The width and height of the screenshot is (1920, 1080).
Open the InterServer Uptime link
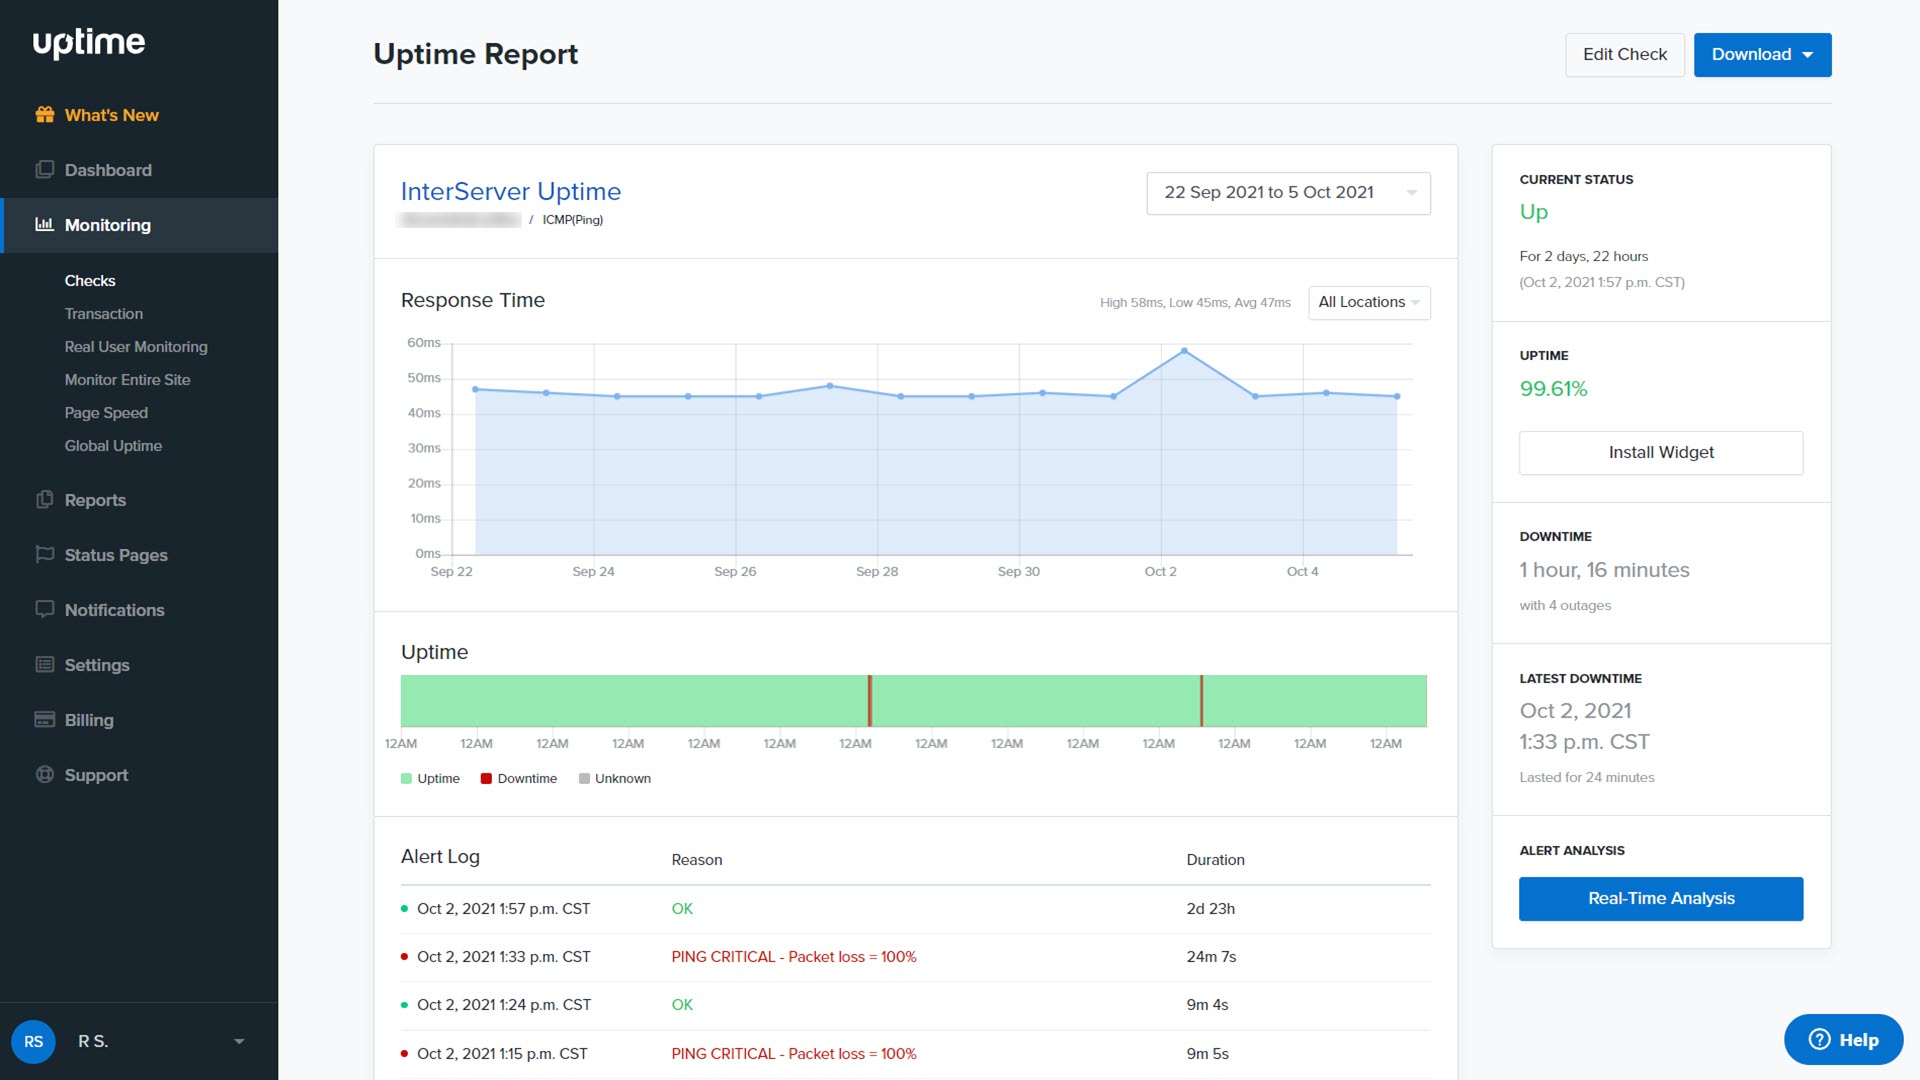click(511, 191)
